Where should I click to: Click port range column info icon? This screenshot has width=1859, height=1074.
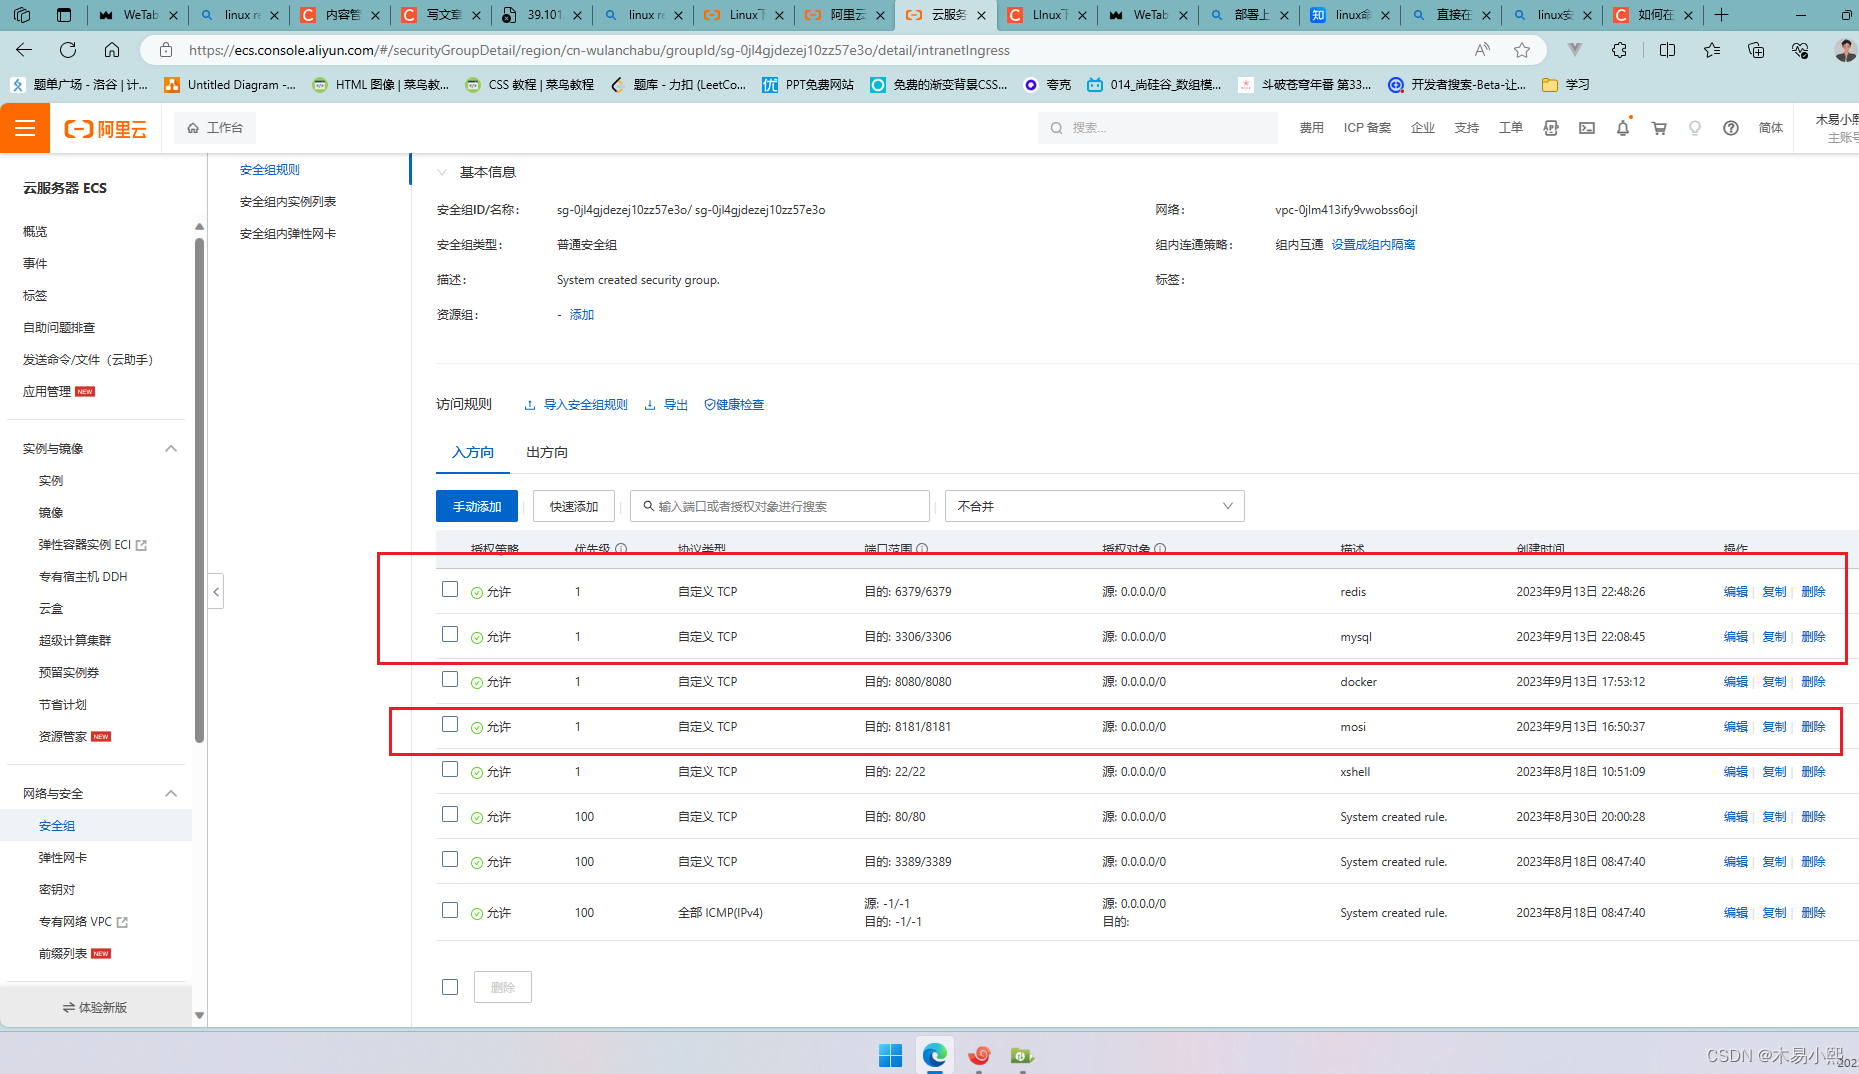[922, 549]
